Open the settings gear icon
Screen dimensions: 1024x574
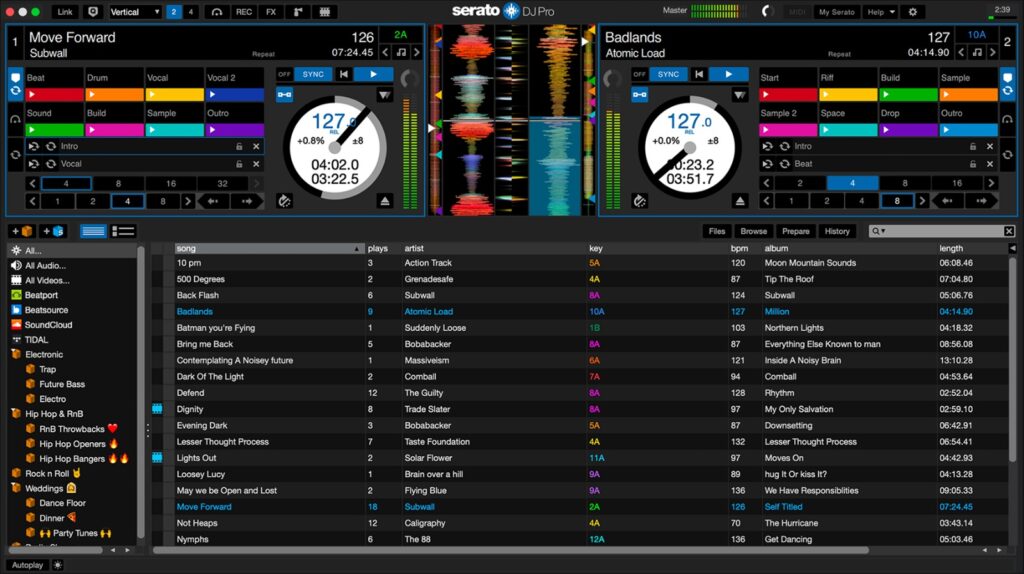(x=912, y=12)
